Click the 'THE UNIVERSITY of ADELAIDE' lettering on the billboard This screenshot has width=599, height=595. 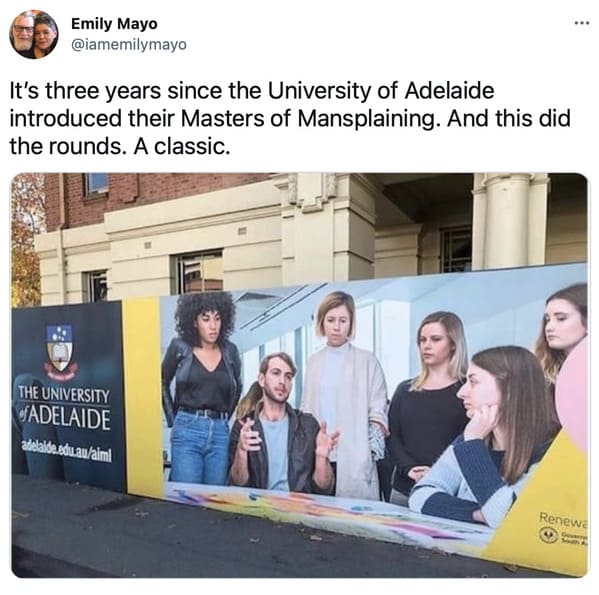click(65, 407)
